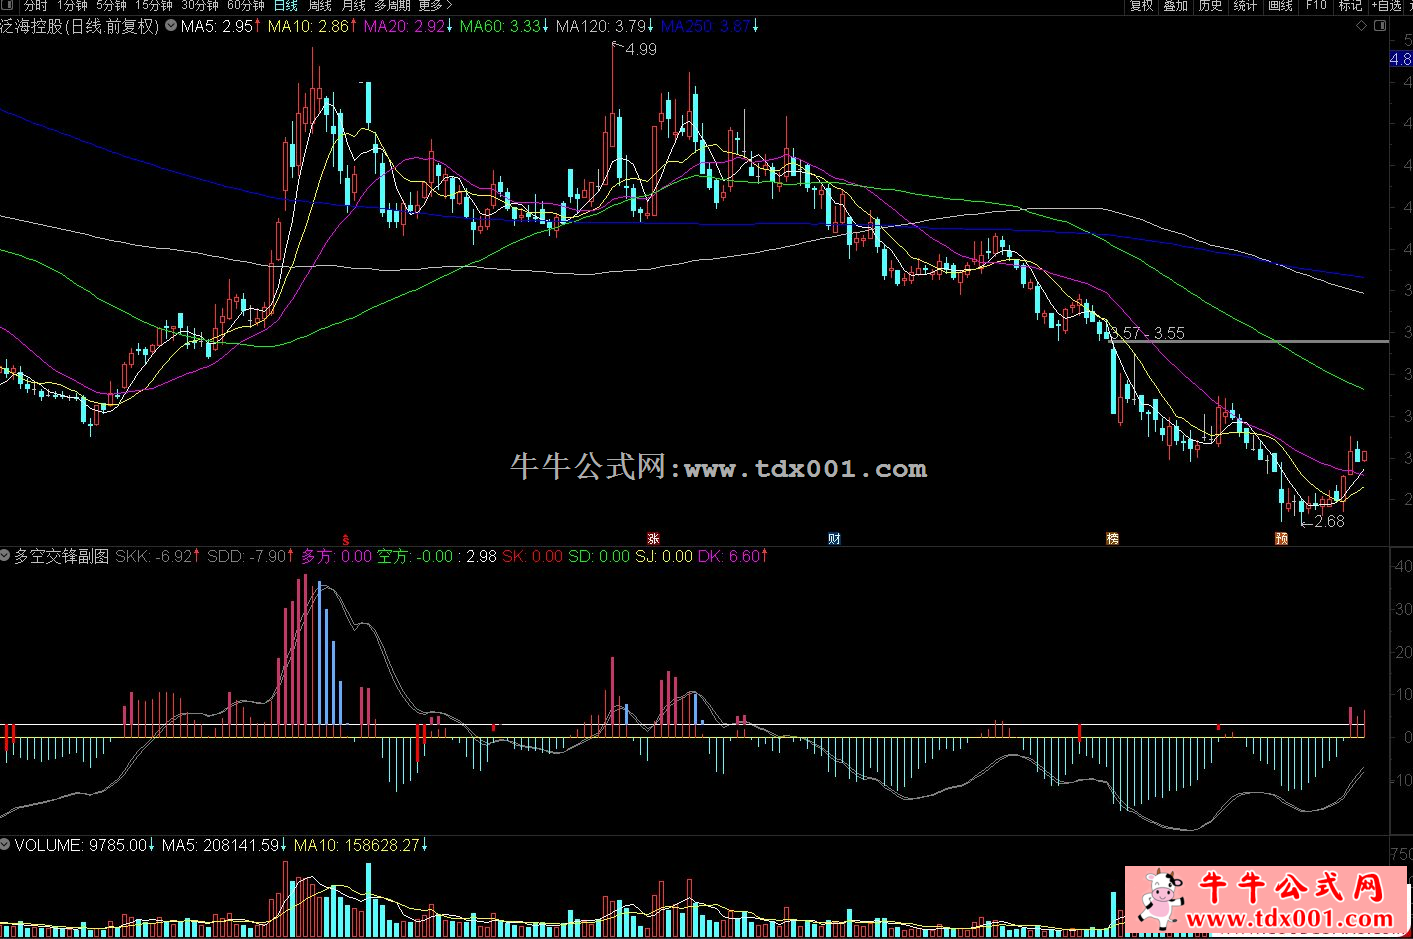
Task: Click the 标记 mark button
Action: click(1350, 6)
